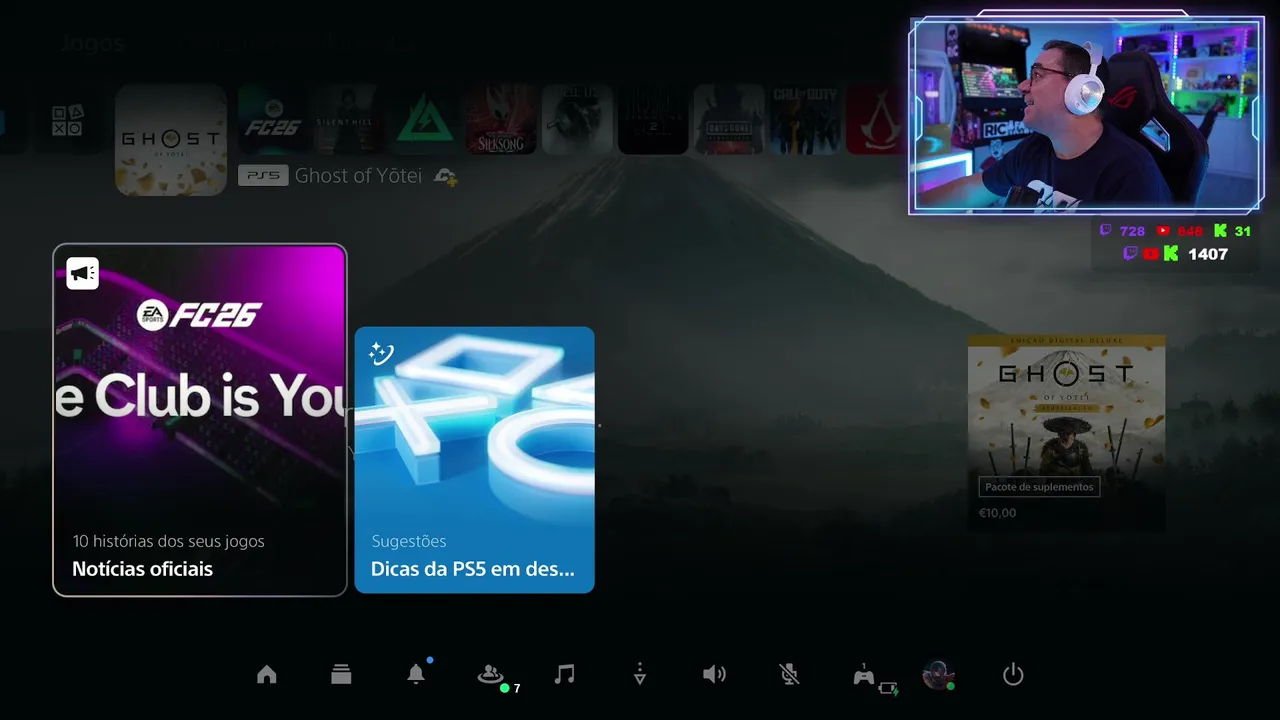Click the Jogos tab heading
Viewport: 1280px width, 720px height.
tap(92, 43)
